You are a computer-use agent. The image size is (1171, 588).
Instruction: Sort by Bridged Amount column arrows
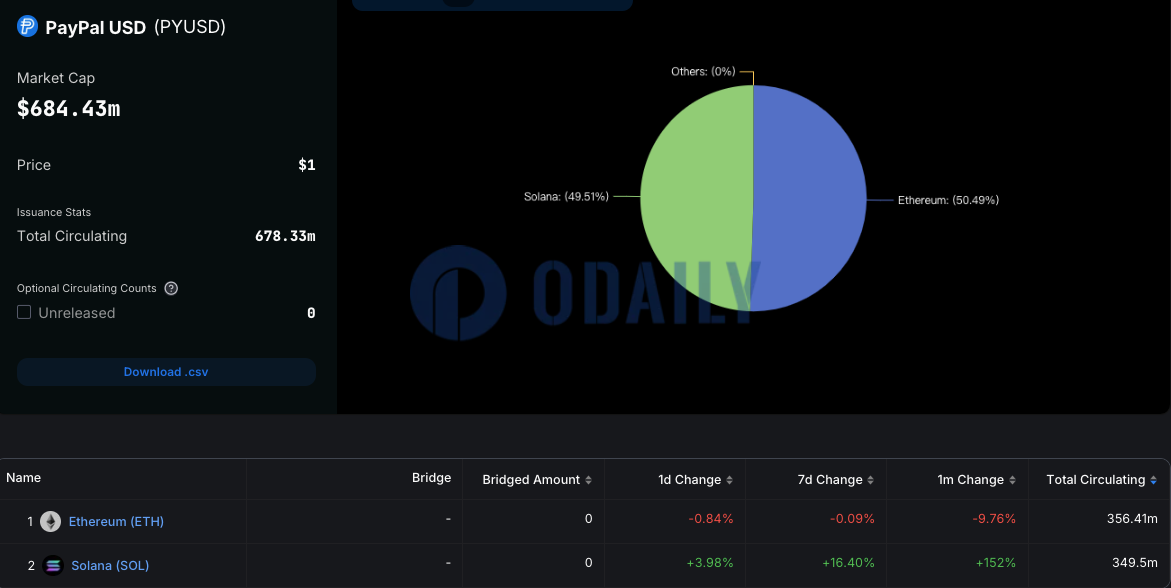(x=588, y=480)
